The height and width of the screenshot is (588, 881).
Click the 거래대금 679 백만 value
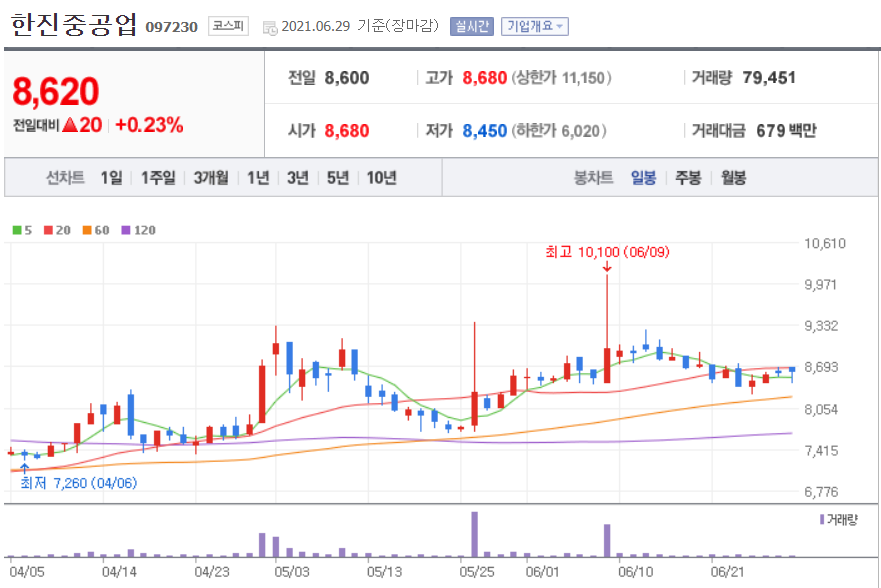point(785,131)
